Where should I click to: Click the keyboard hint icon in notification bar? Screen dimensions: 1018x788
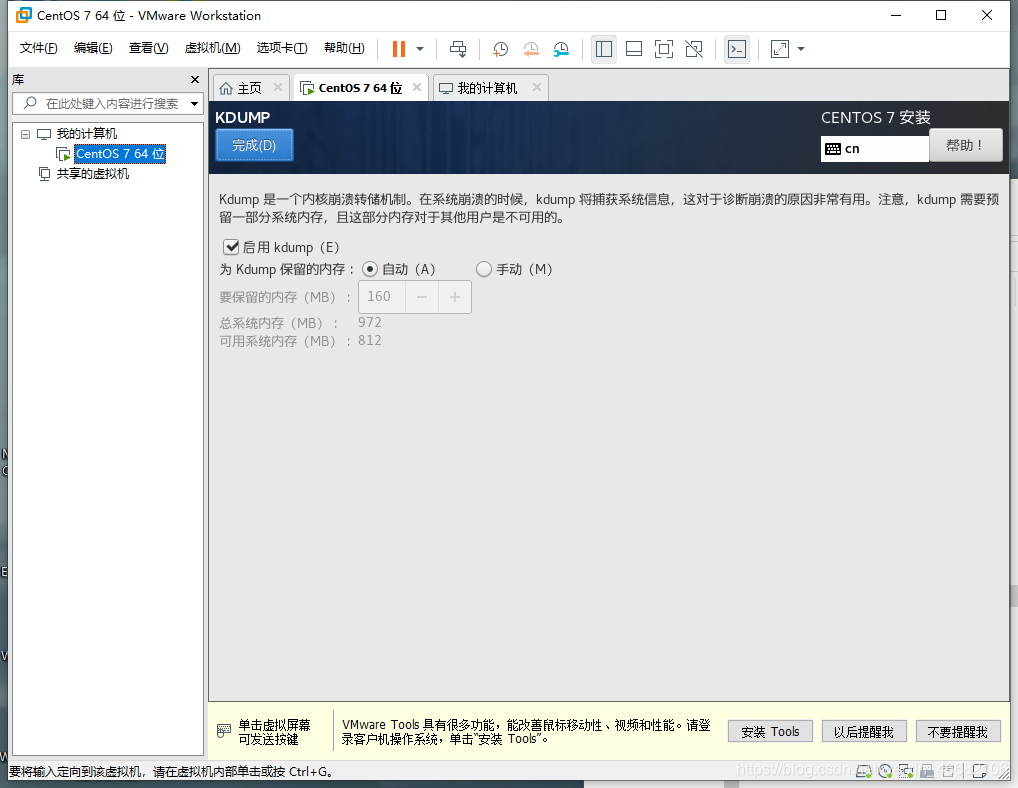(x=223, y=732)
